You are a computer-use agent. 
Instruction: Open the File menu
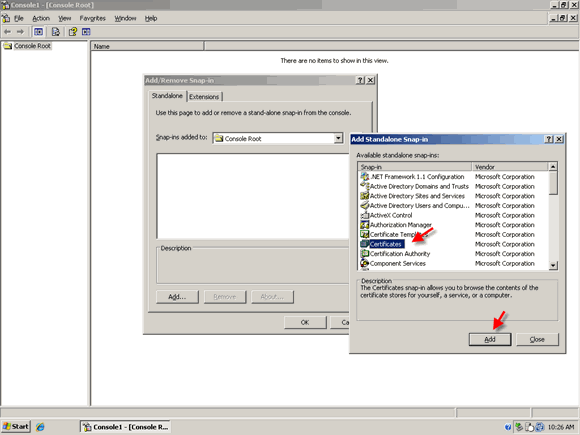tap(18, 18)
